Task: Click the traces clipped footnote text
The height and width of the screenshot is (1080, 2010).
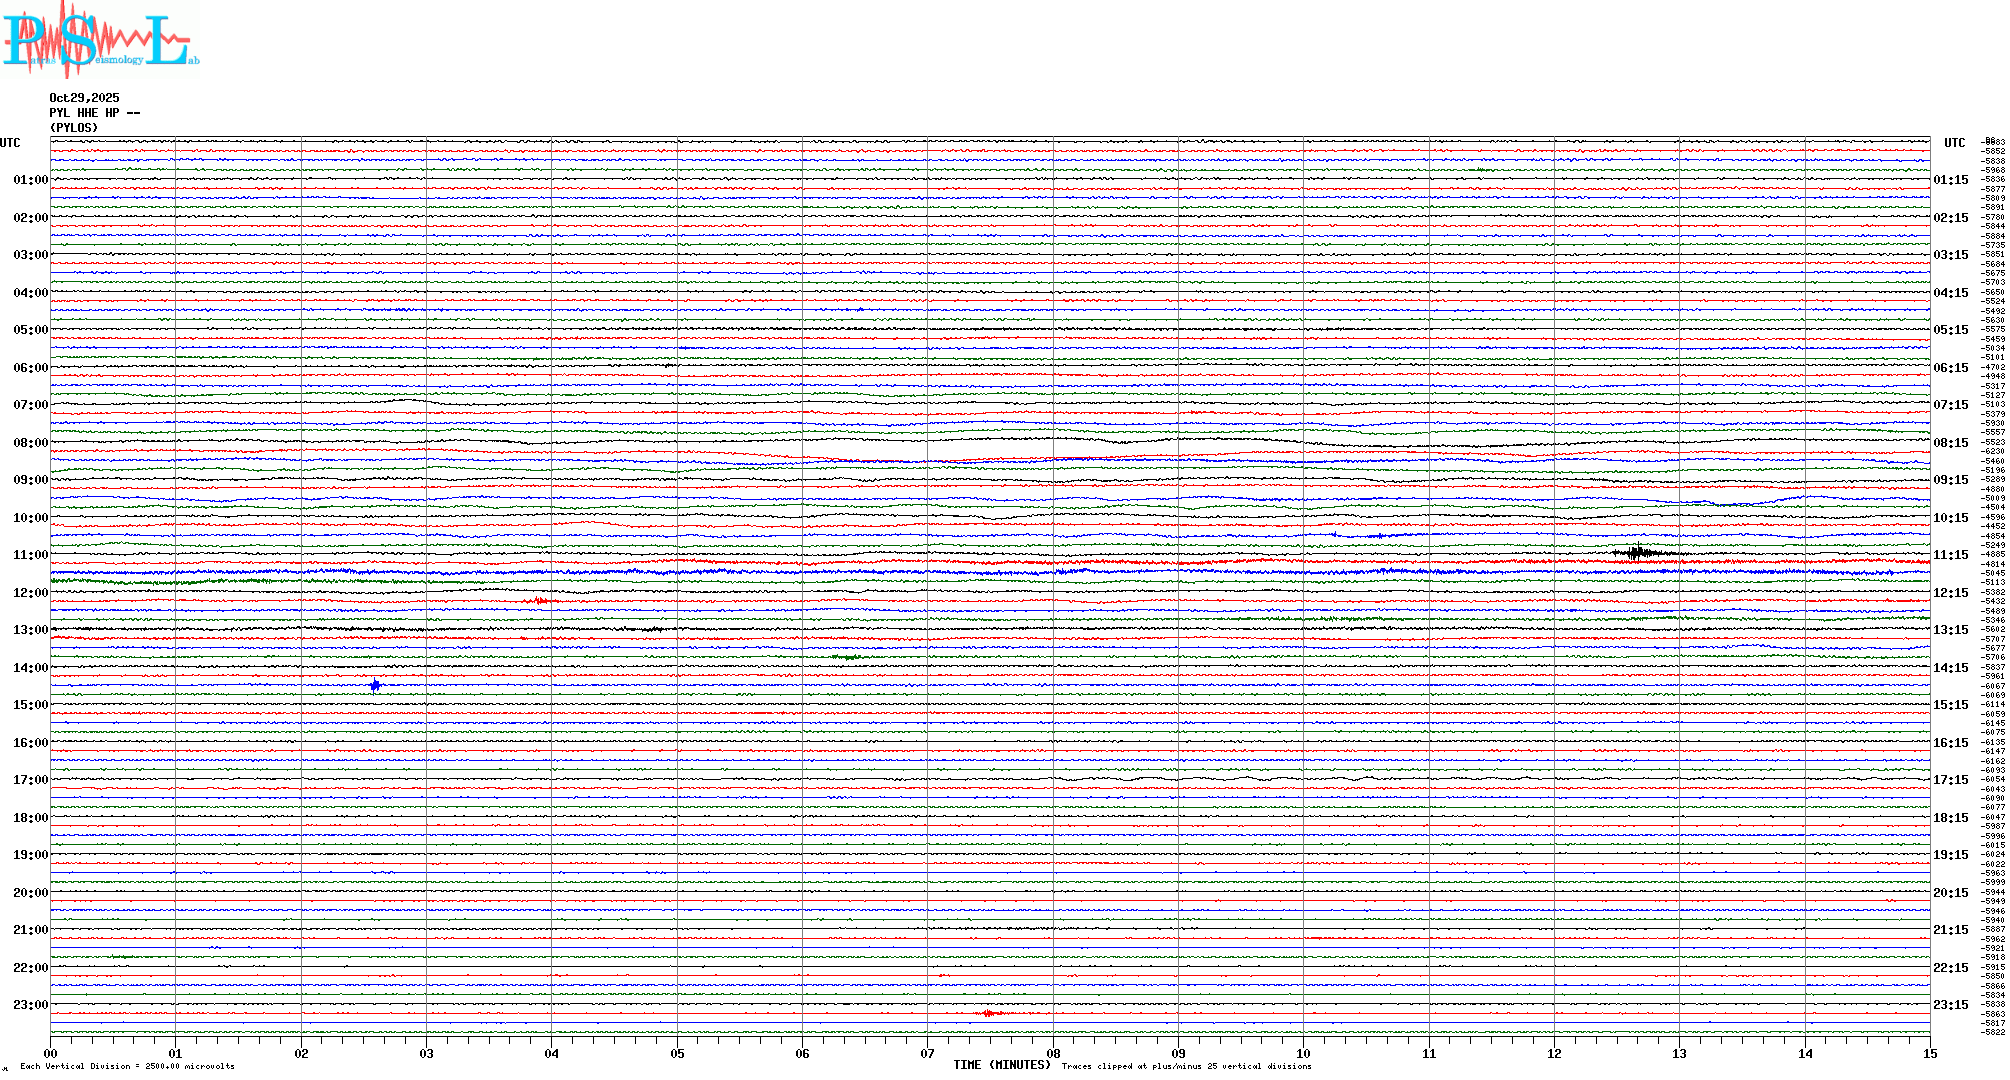Action: coord(1186,1066)
